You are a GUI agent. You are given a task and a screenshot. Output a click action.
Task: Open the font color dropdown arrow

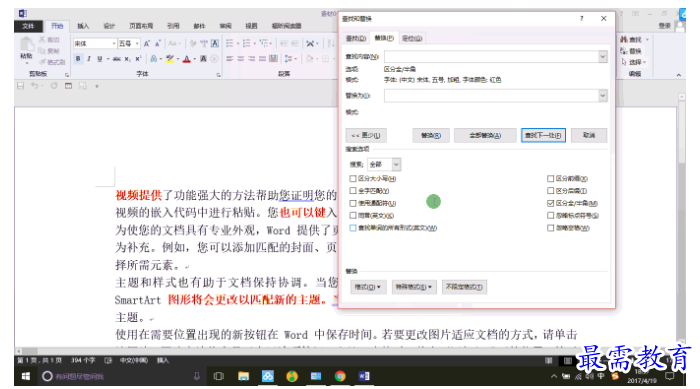click(195, 59)
